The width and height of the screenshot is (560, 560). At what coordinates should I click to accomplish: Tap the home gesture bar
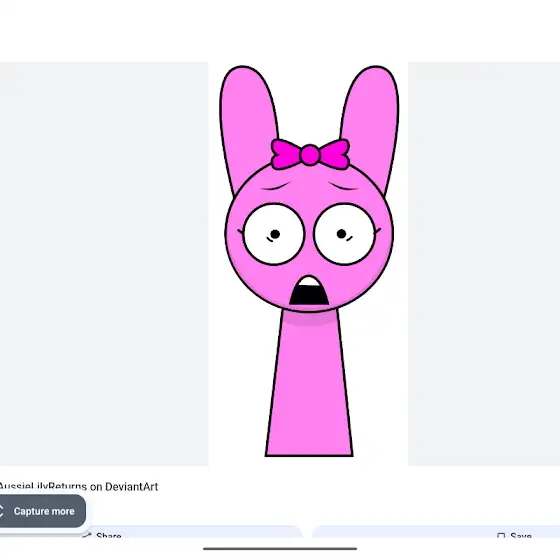pyautogui.click(x=280, y=549)
